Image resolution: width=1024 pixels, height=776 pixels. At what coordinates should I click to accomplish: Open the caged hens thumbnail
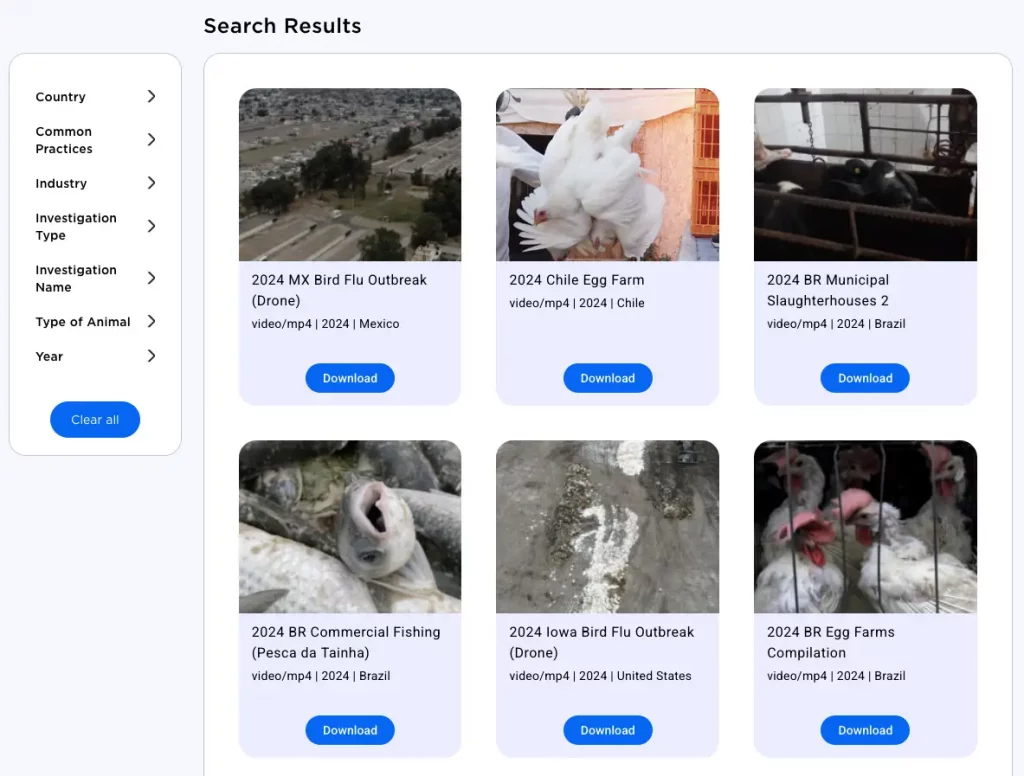tap(865, 527)
